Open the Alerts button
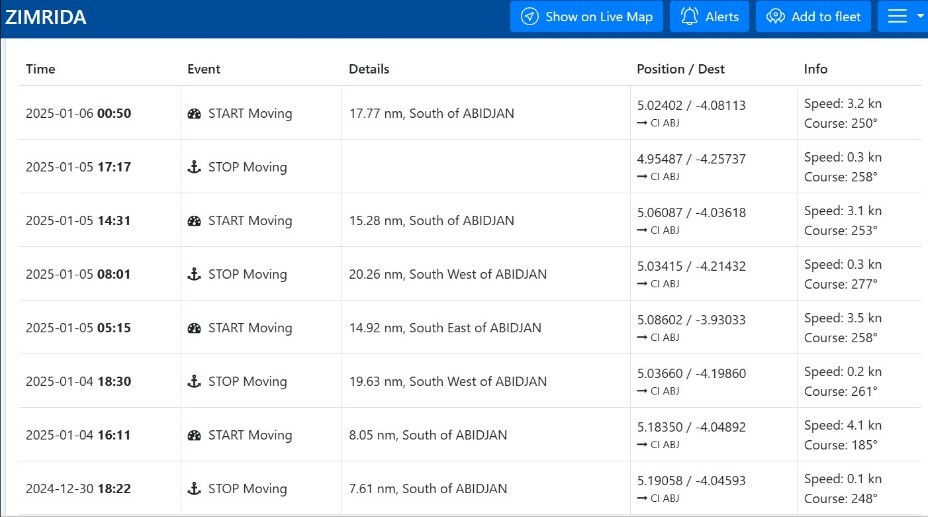Screen dimensions: 928x517 [x=709, y=17]
